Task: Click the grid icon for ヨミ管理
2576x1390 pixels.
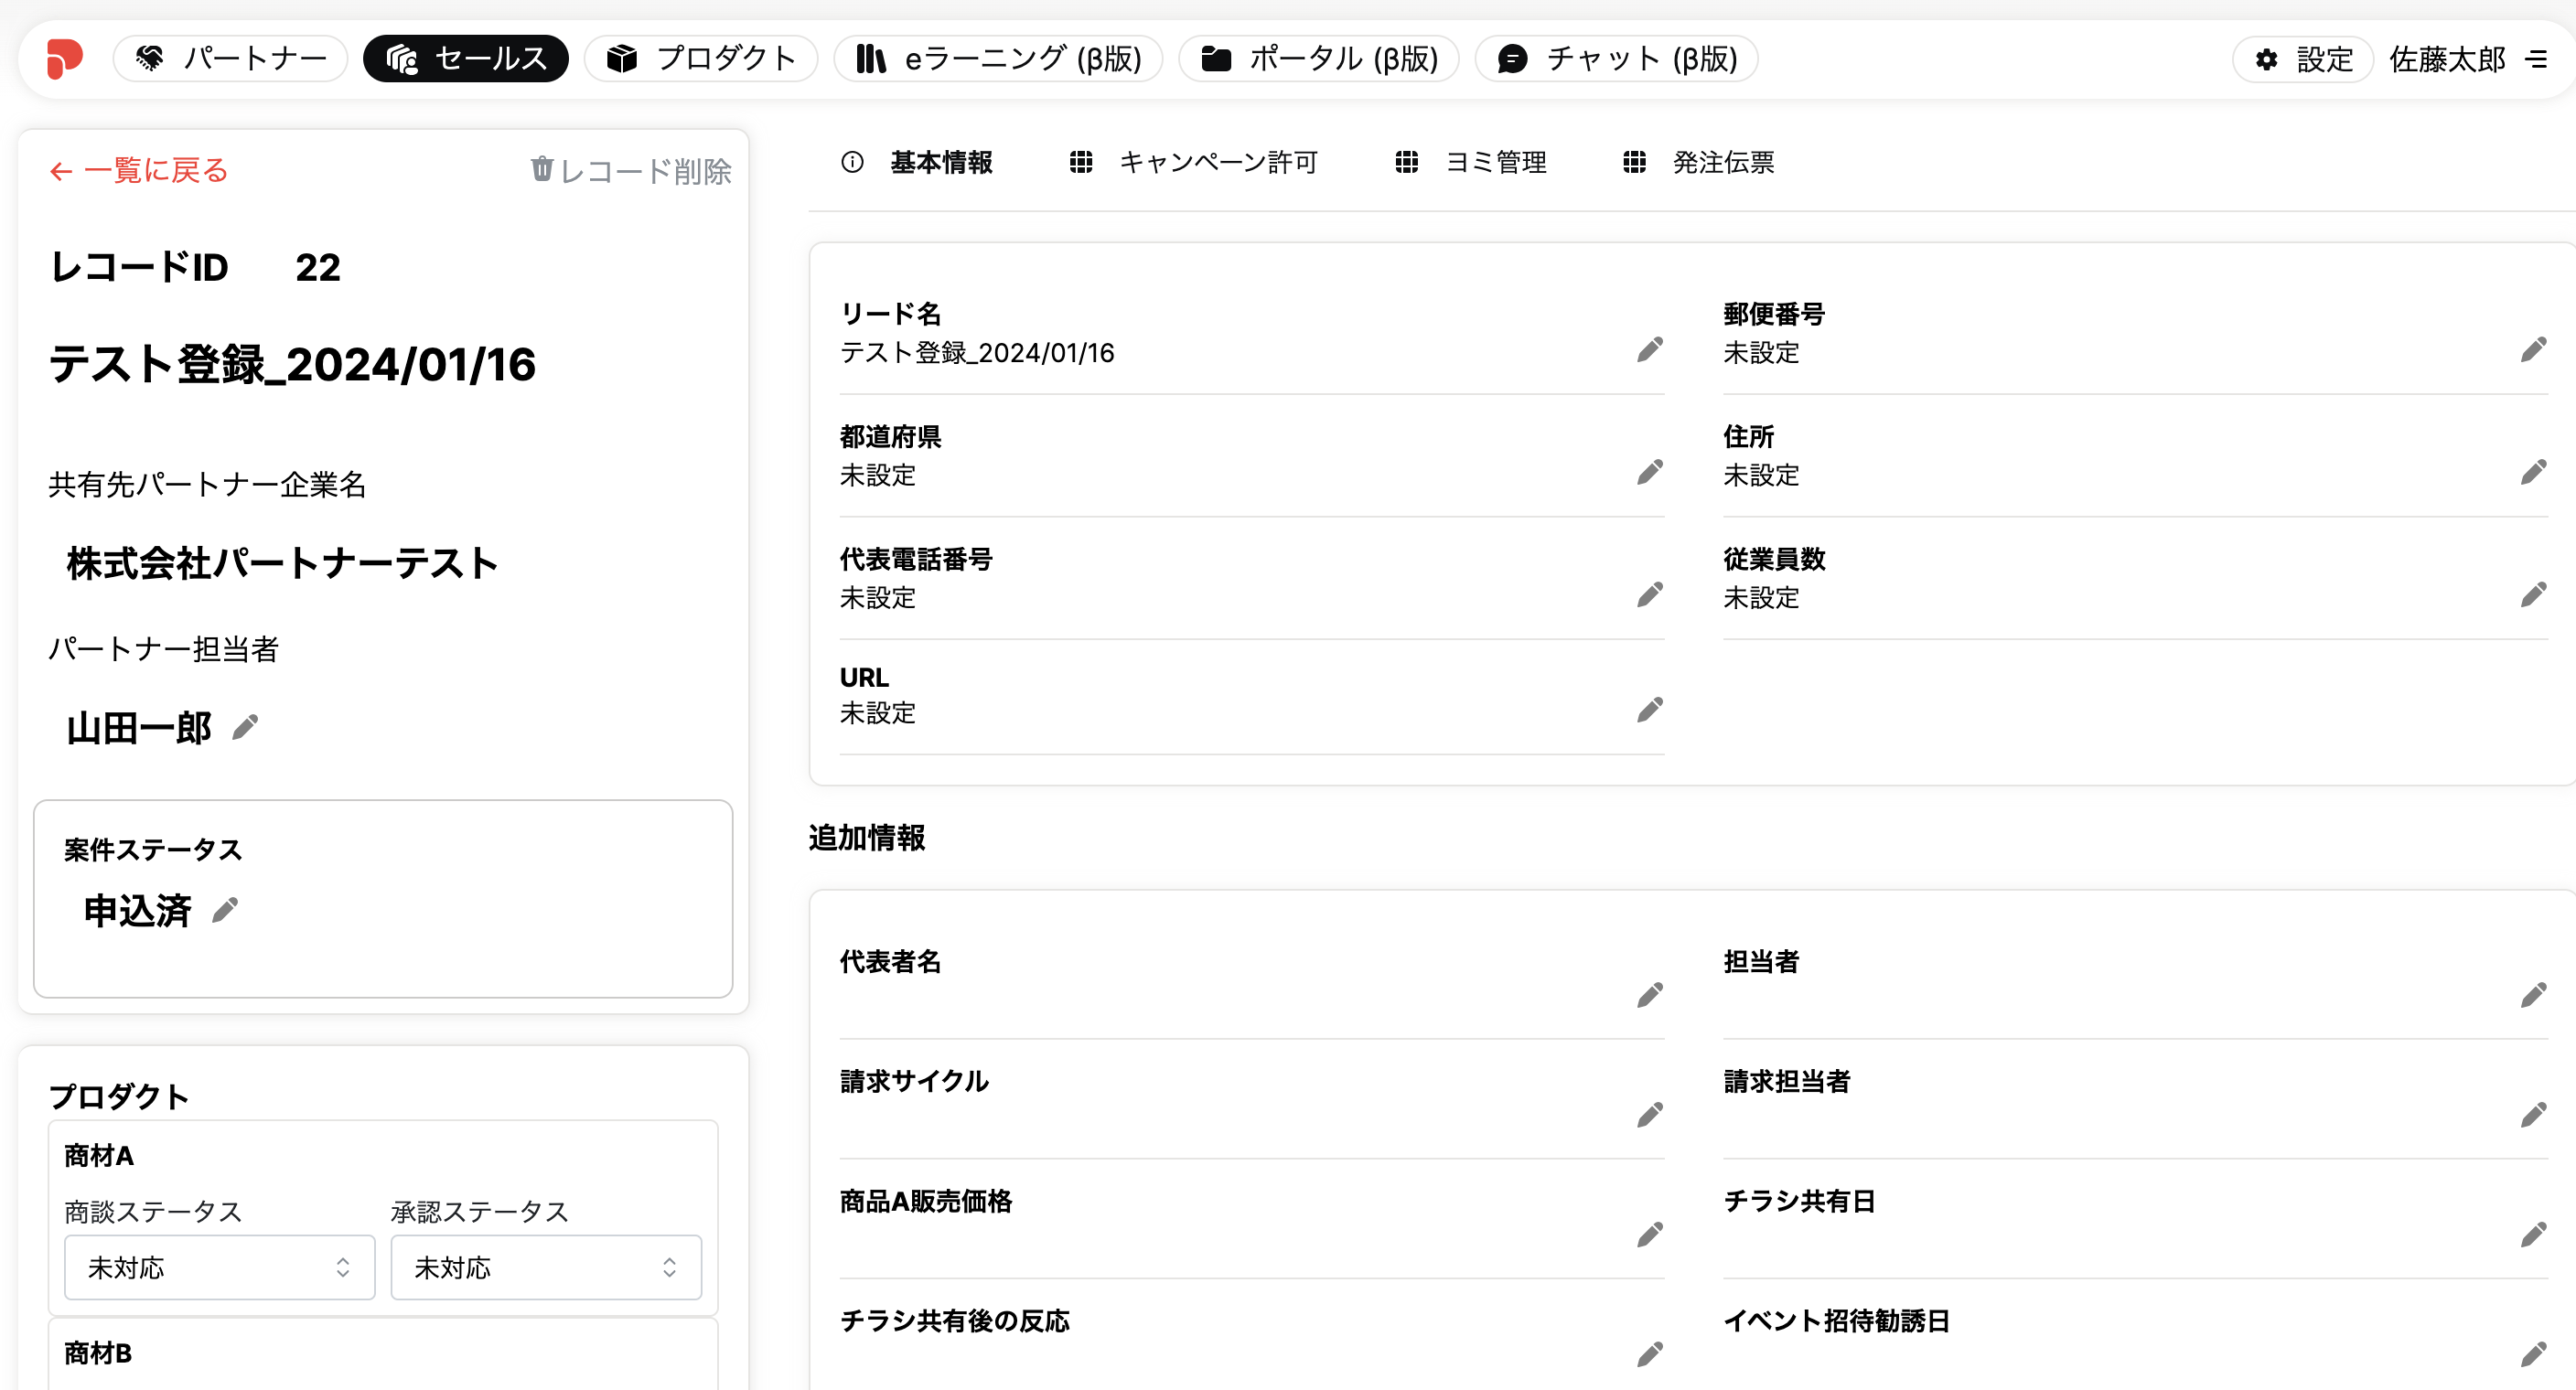Action: (1407, 162)
